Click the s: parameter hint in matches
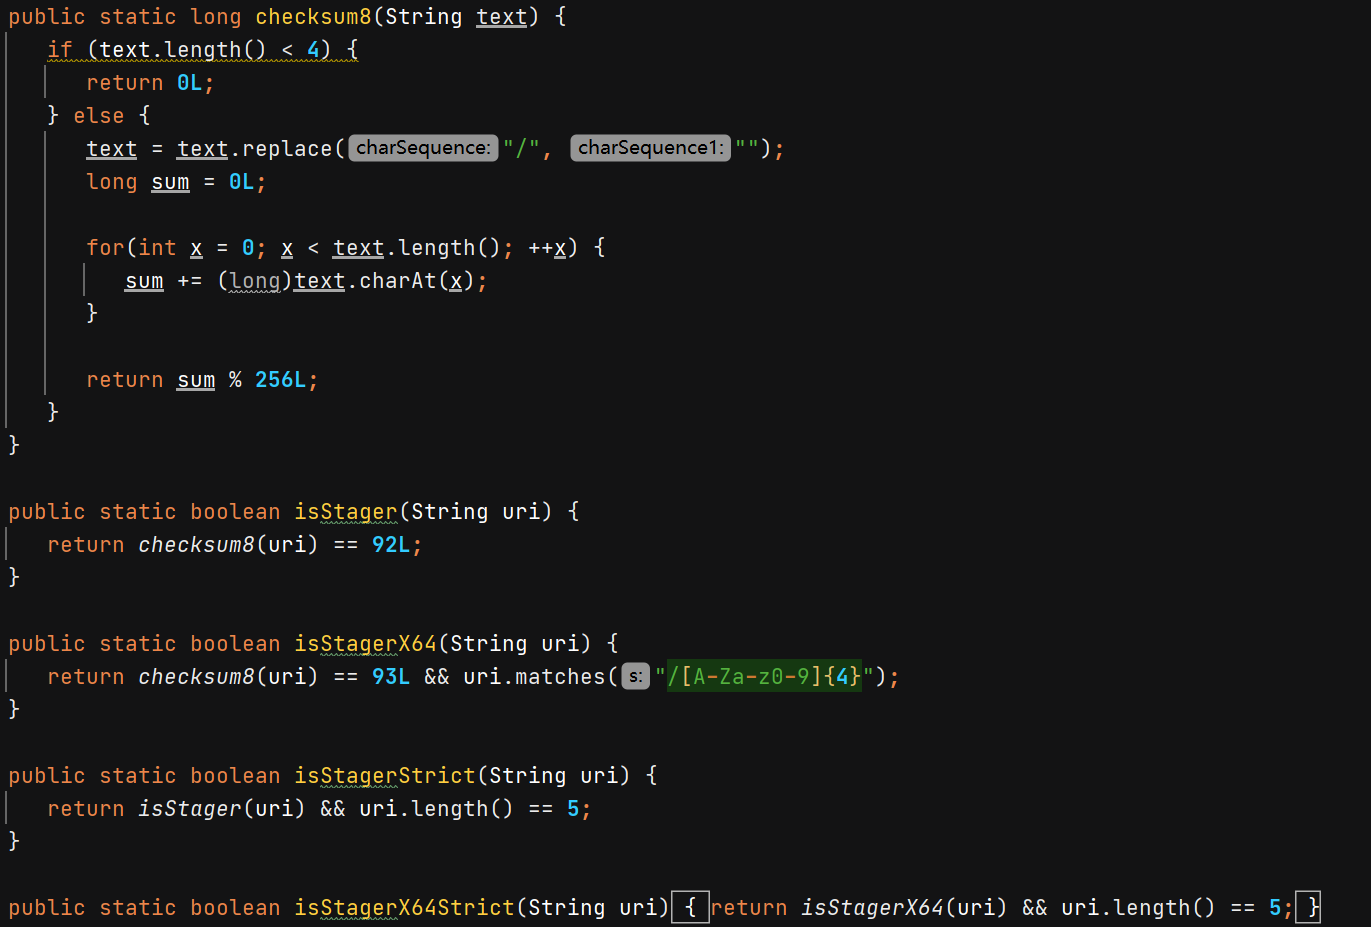This screenshot has height=927, width=1371. [636, 677]
